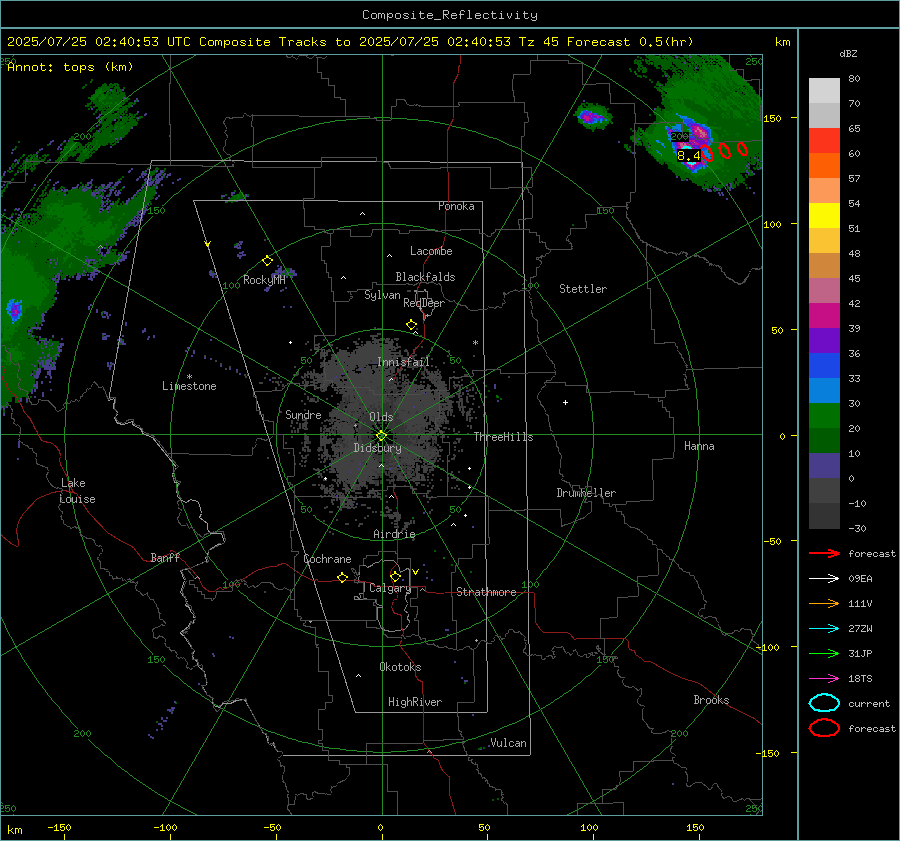Click the 'Annot: tops (km)' annotation label
The image size is (900, 841).
click(x=70, y=67)
